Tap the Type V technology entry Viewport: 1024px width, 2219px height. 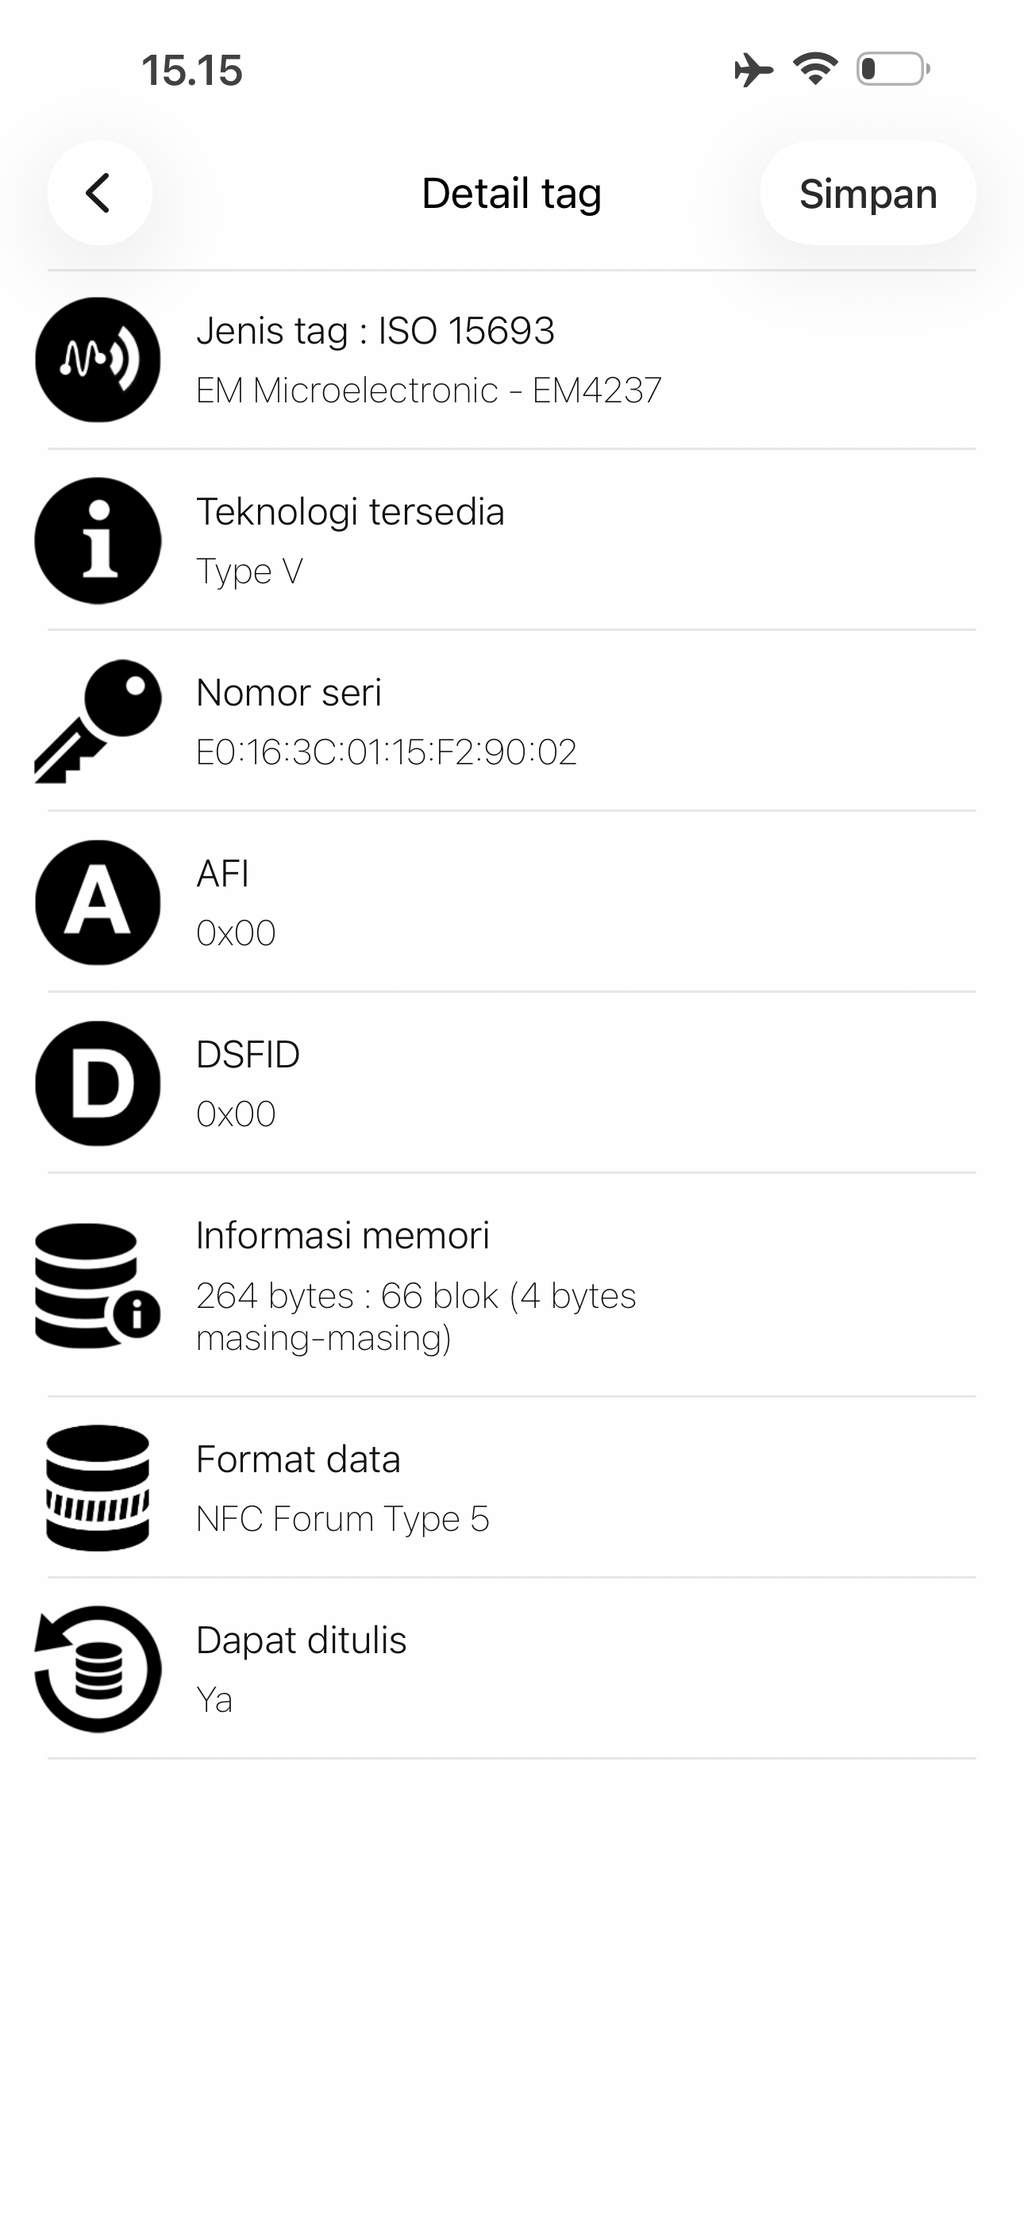point(512,541)
